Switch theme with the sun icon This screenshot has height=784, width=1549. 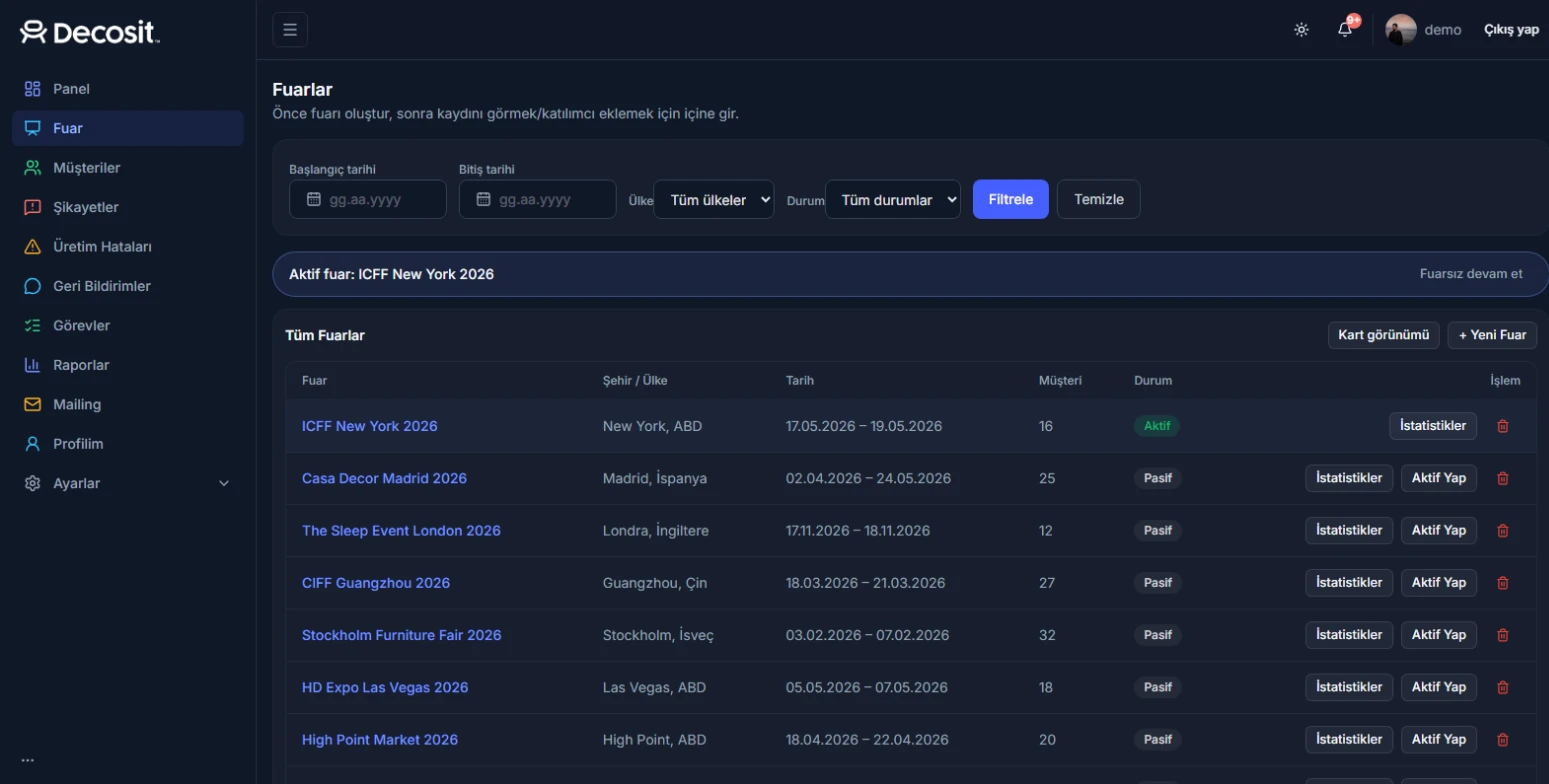pyautogui.click(x=1301, y=30)
